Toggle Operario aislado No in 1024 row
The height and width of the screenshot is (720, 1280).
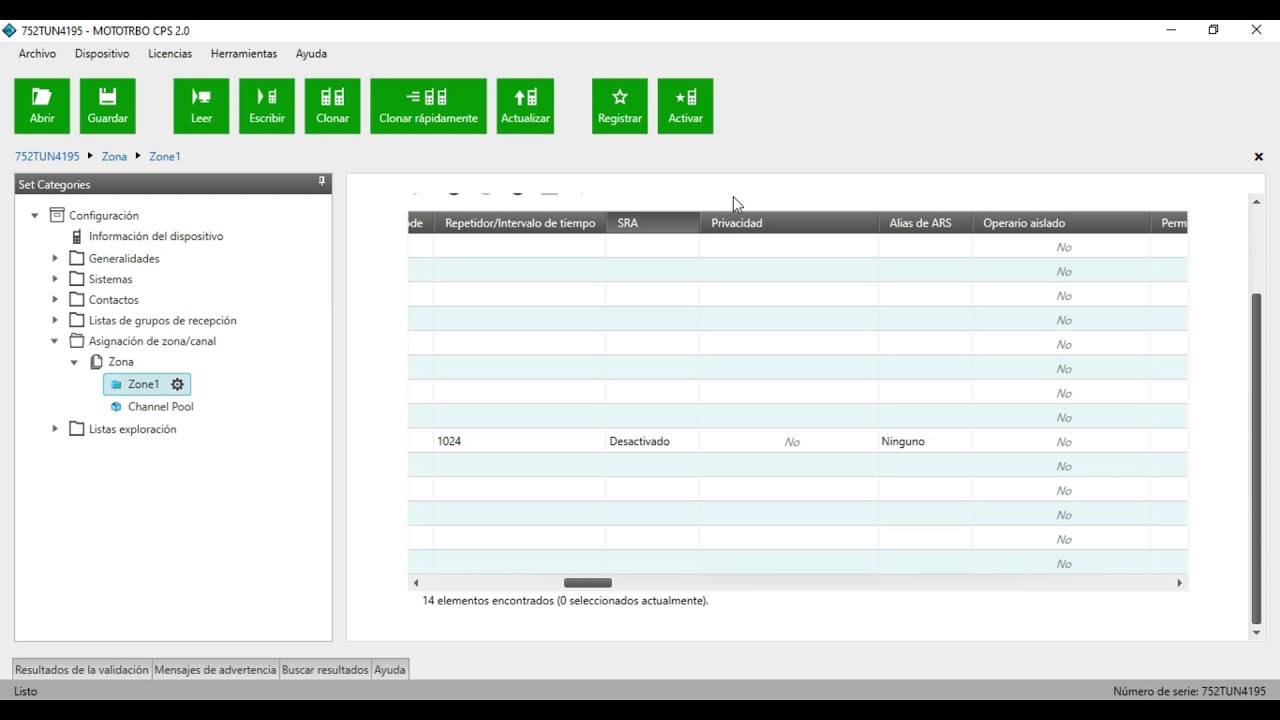point(1064,442)
